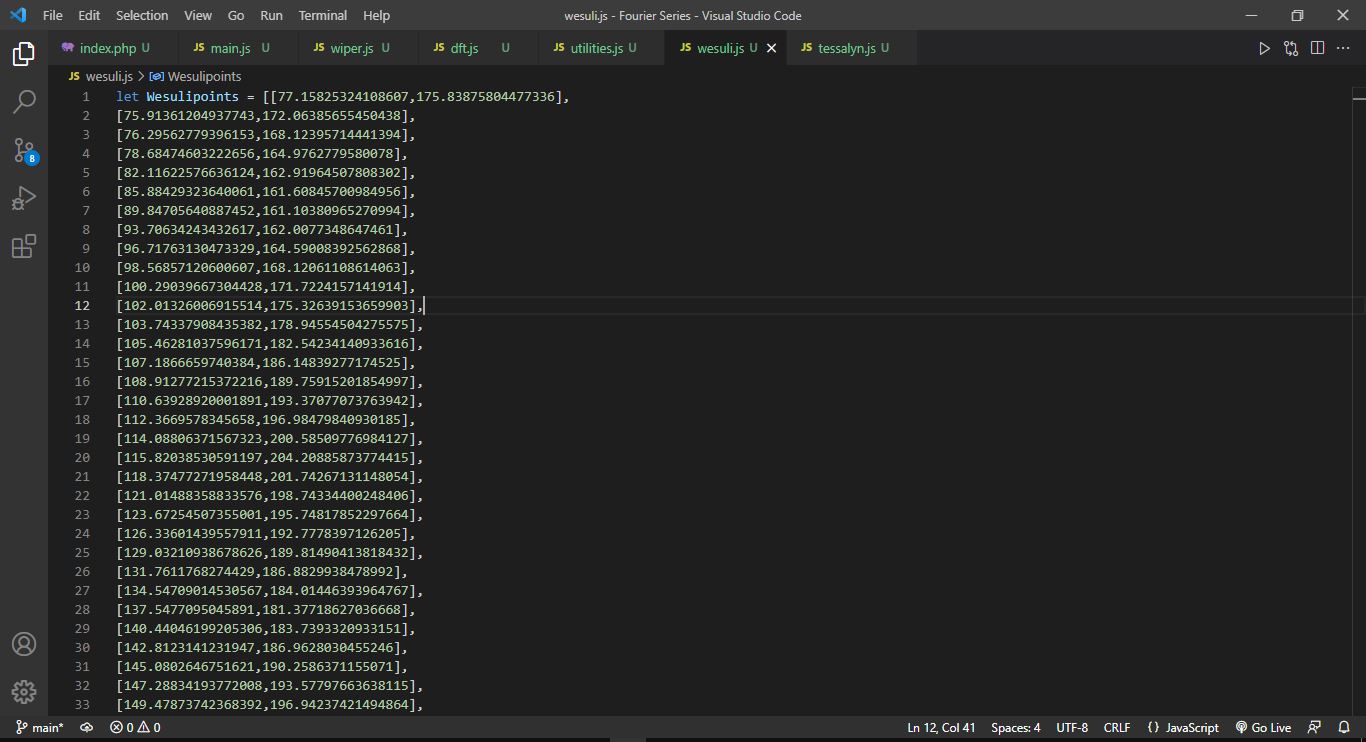Click the main* branch indicator

tap(39, 728)
